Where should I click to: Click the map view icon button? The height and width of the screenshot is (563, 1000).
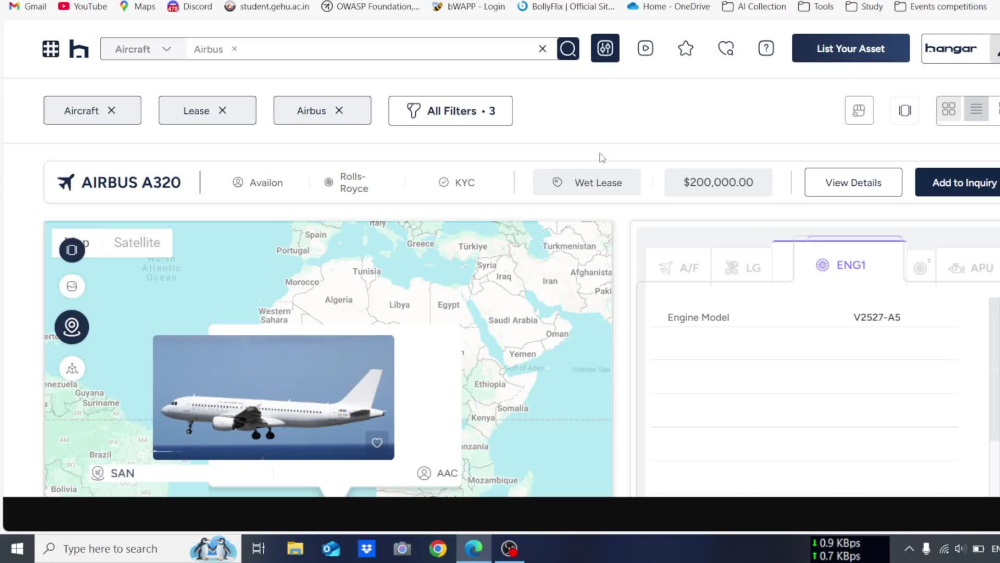point(858,110)
